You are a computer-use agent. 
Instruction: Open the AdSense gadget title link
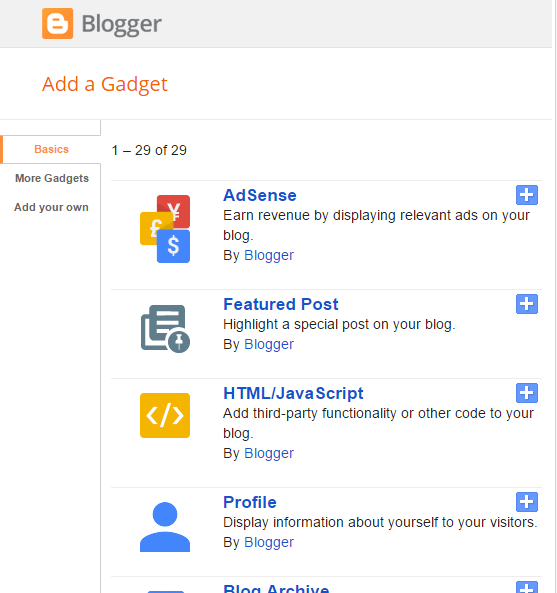[260, 196]
